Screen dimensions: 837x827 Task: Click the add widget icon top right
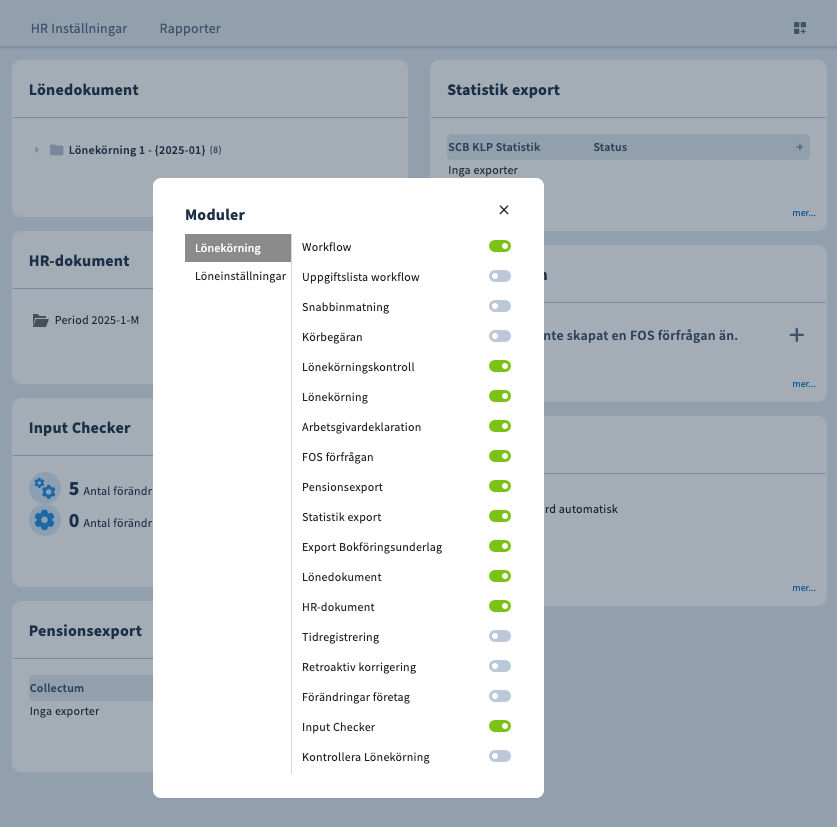[800, 28]
